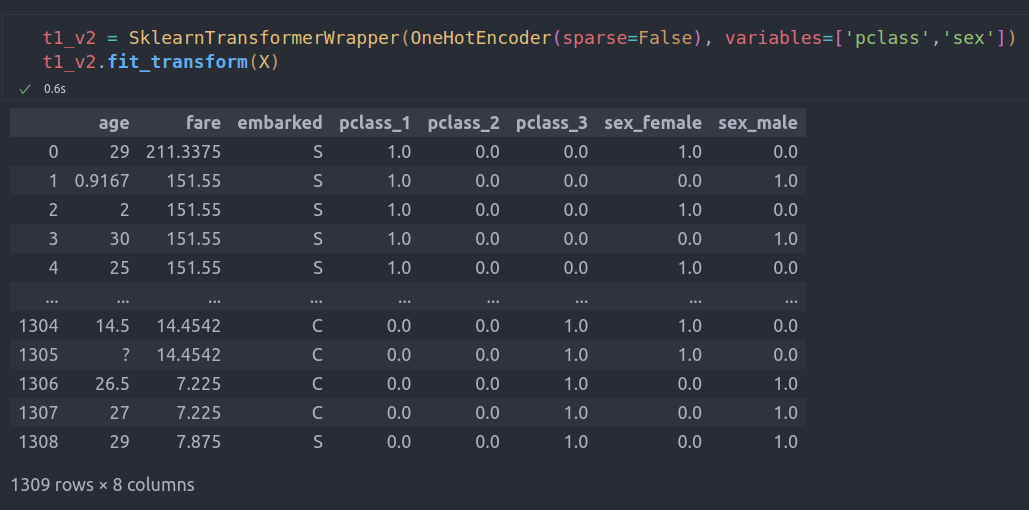This screenshot has width=1029, height=510.
Task: Click the ellipsis in the fare column
Action: click(214, 299)
